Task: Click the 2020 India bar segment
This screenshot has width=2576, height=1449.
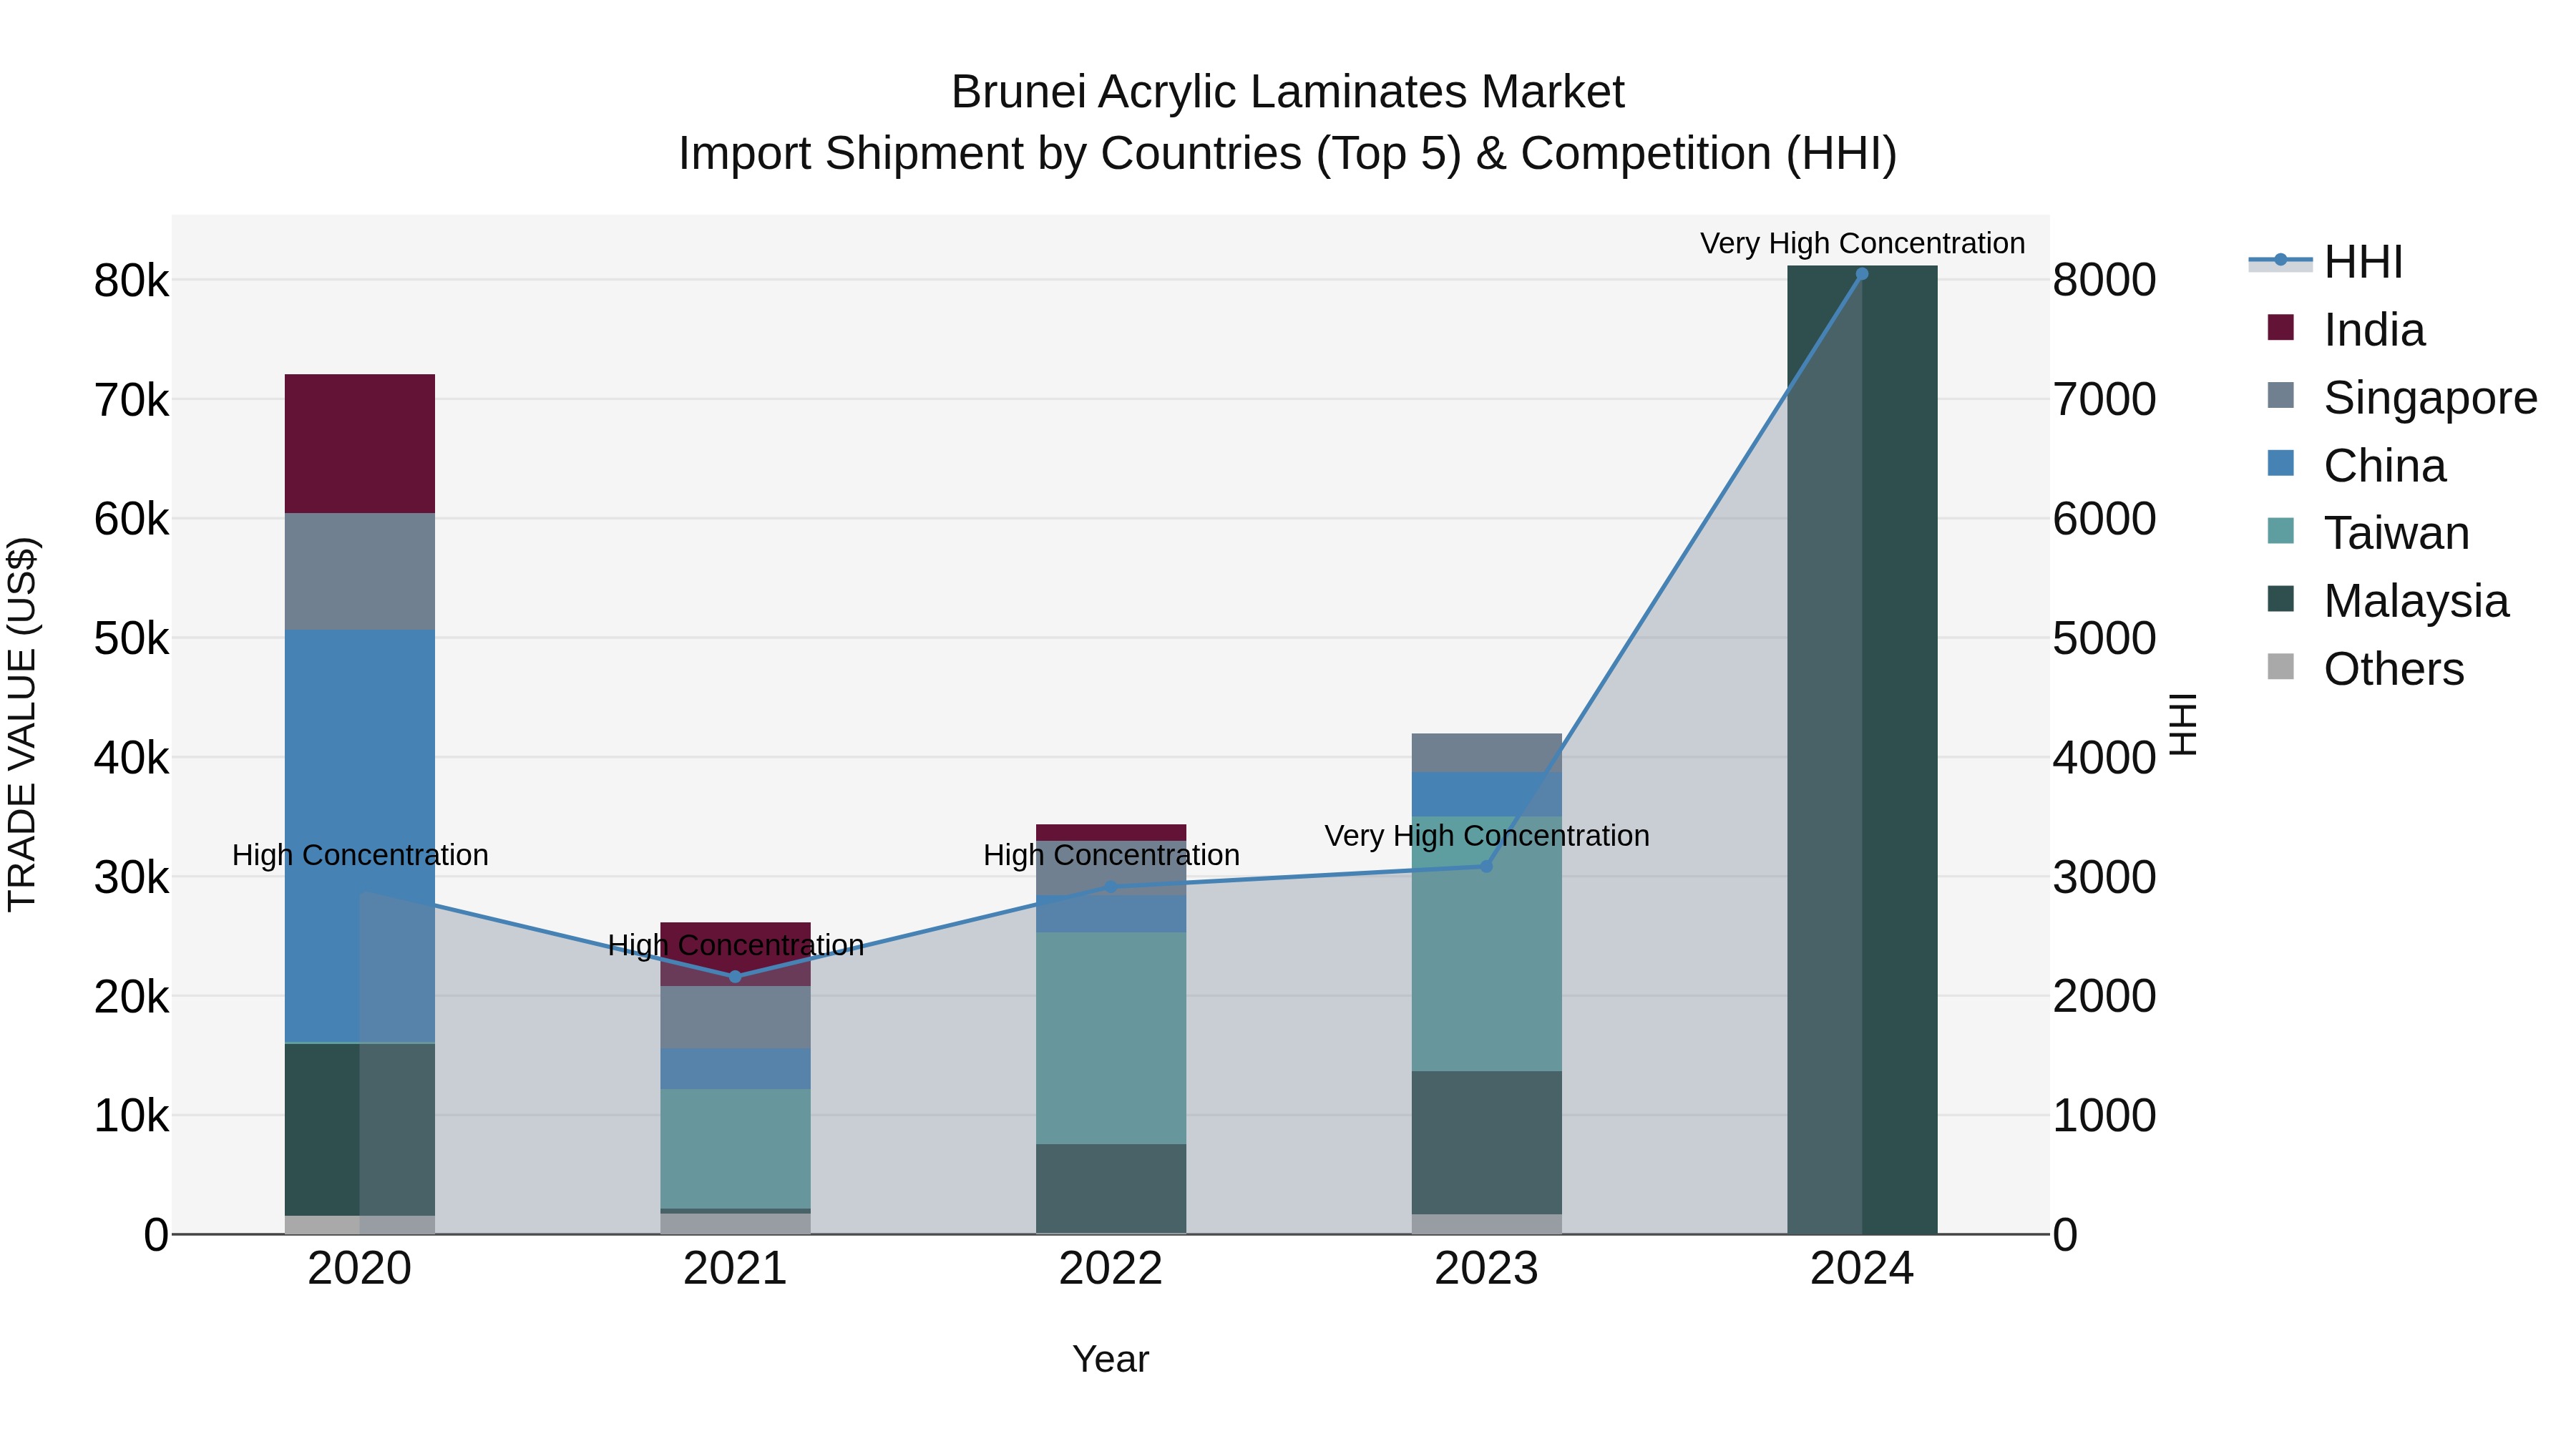Action: tap(360, 444)
